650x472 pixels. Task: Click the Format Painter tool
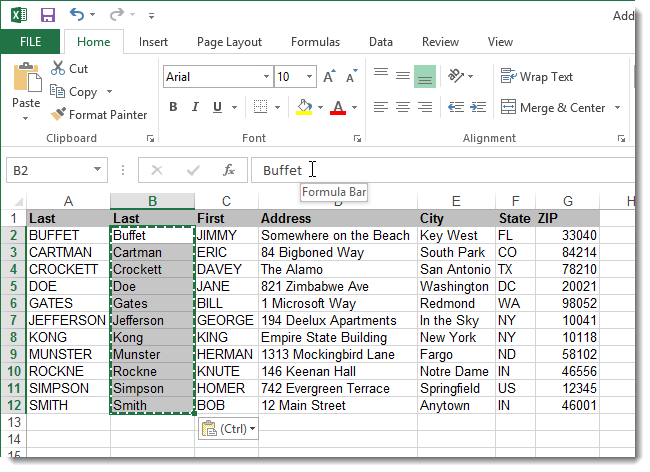(x=98, y=115)
